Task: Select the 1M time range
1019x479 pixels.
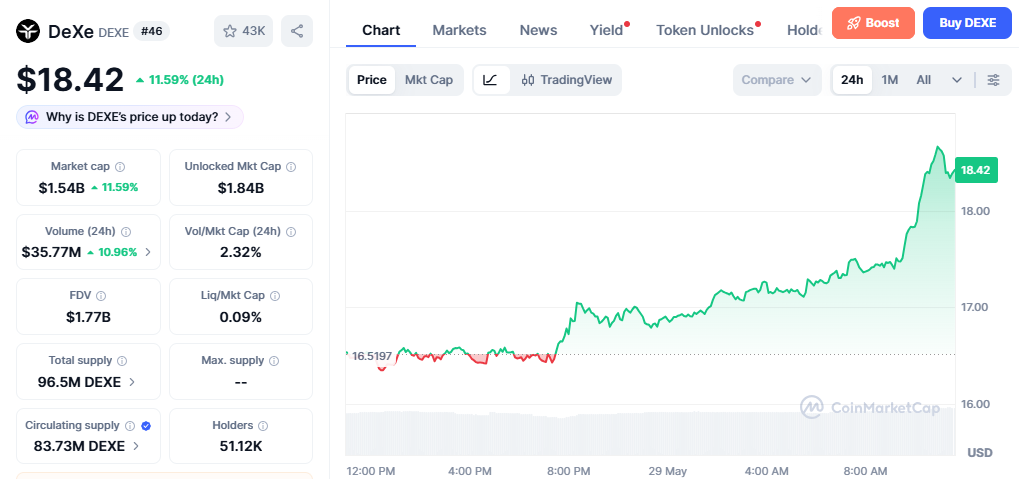Action: tap(890, 80)
